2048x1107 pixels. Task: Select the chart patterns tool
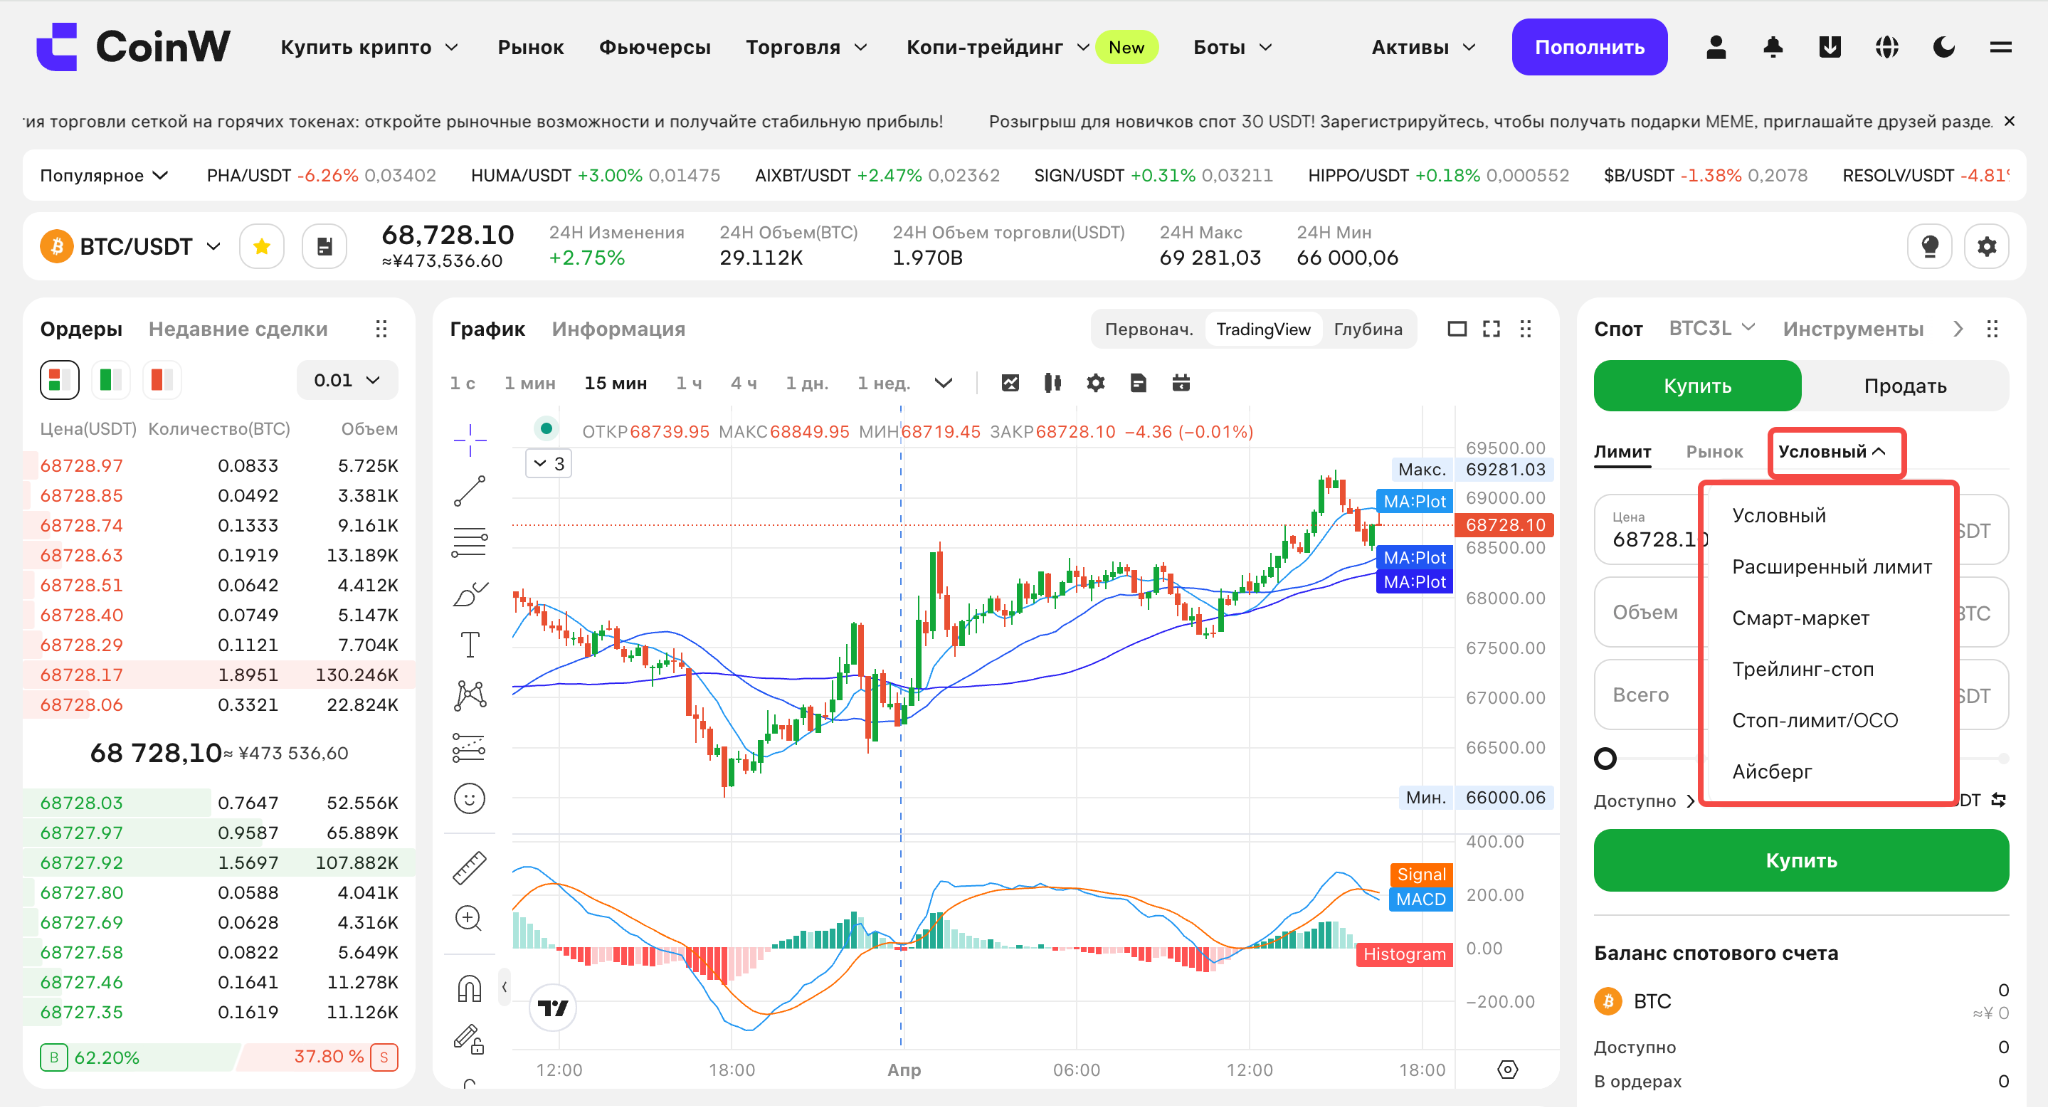point(470,696)
